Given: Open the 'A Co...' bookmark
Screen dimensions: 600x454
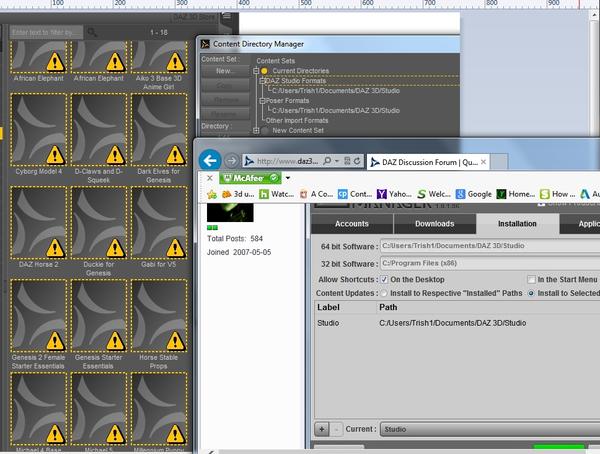Looking at the screenshot, I should [x=316, y=194].
